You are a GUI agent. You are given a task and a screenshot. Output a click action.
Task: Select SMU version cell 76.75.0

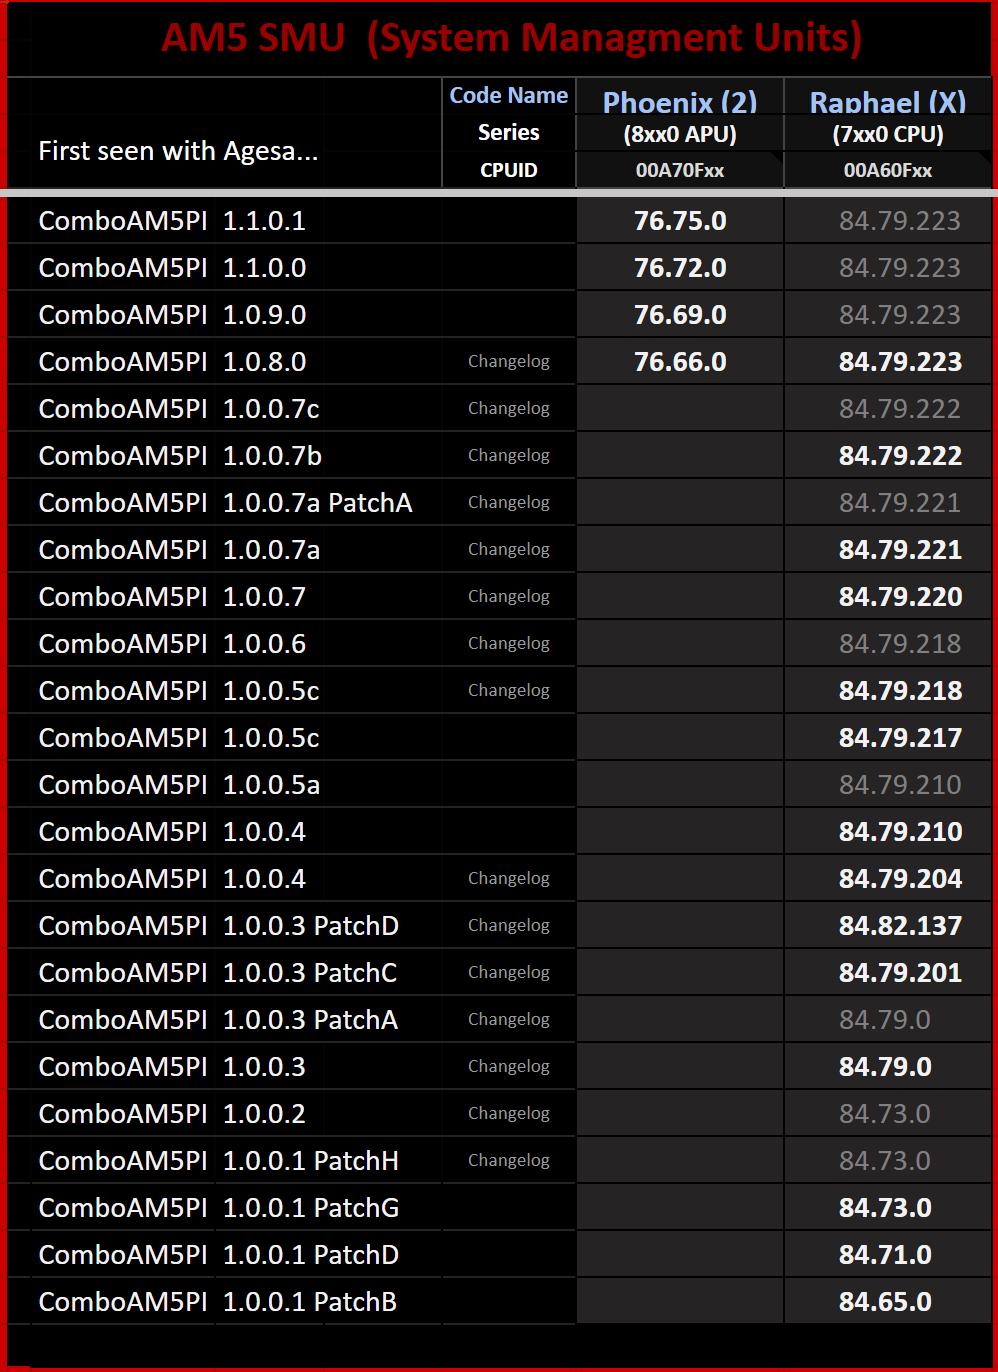(x=680, y=221)
